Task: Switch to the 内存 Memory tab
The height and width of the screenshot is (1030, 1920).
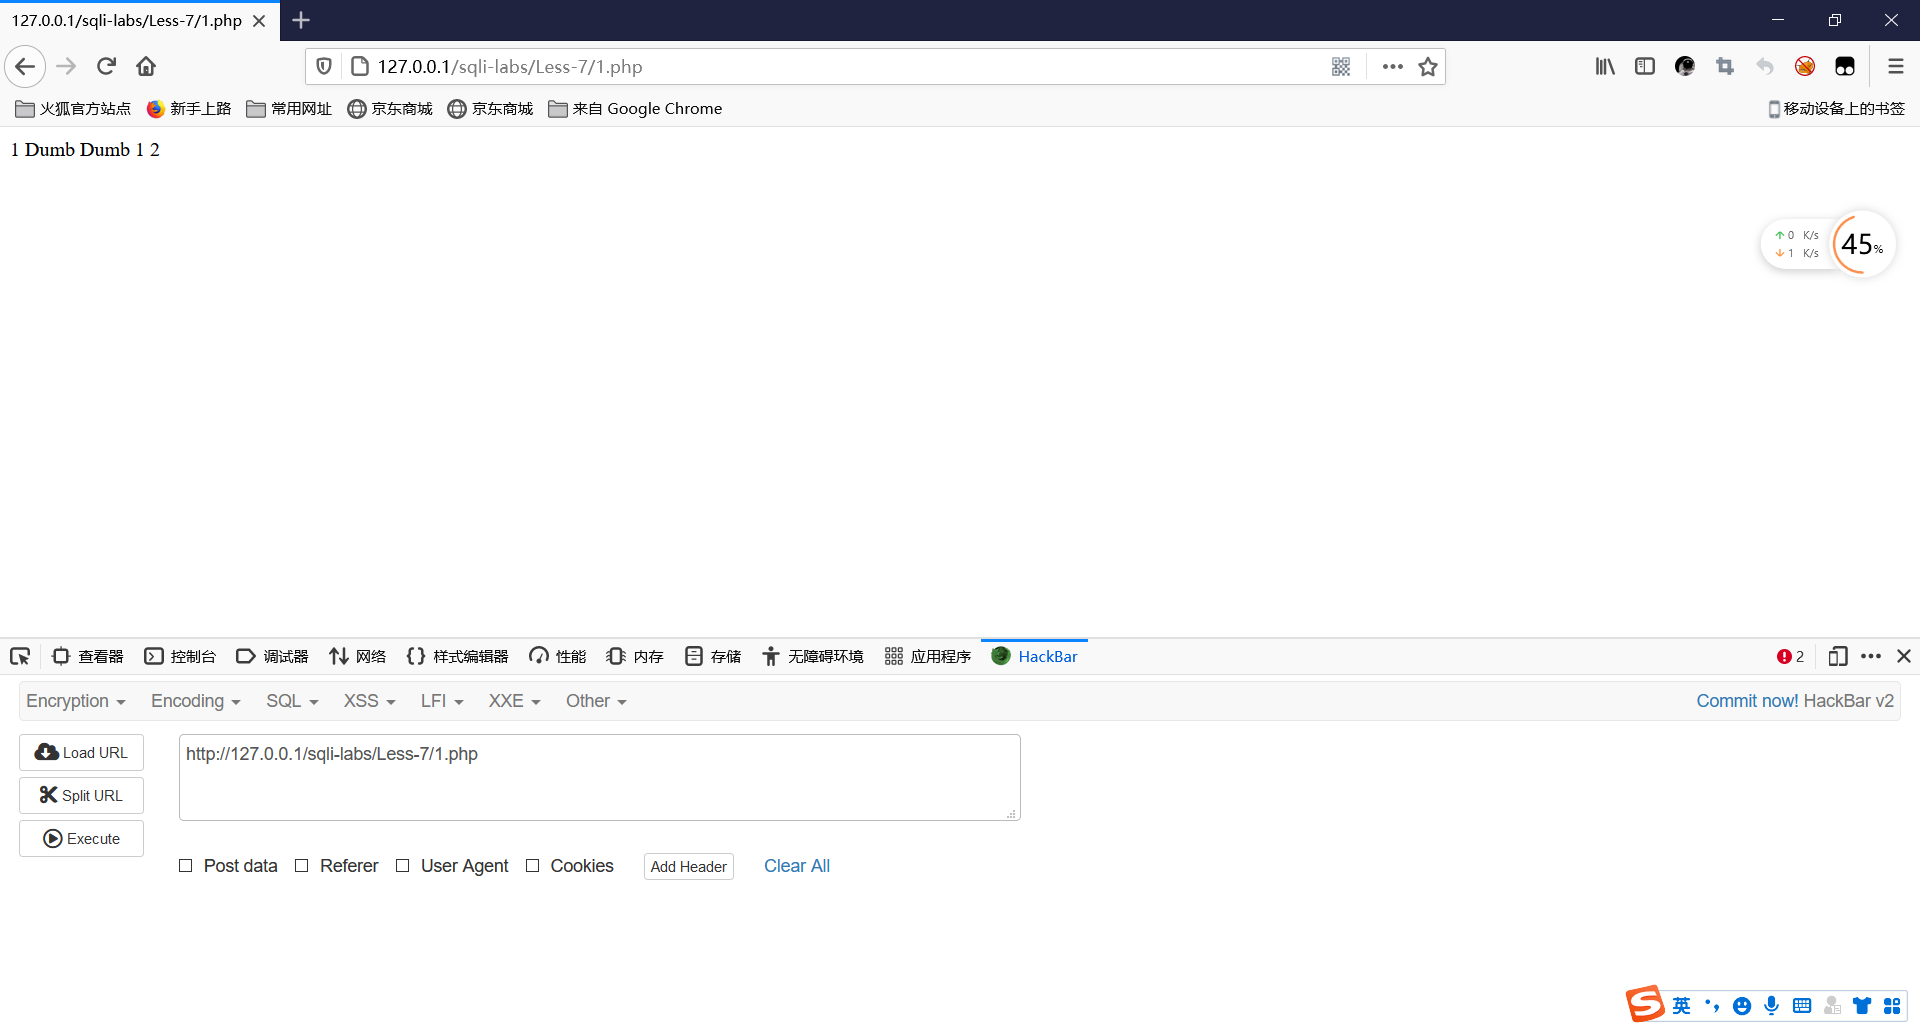Action: tap(635, 657)
